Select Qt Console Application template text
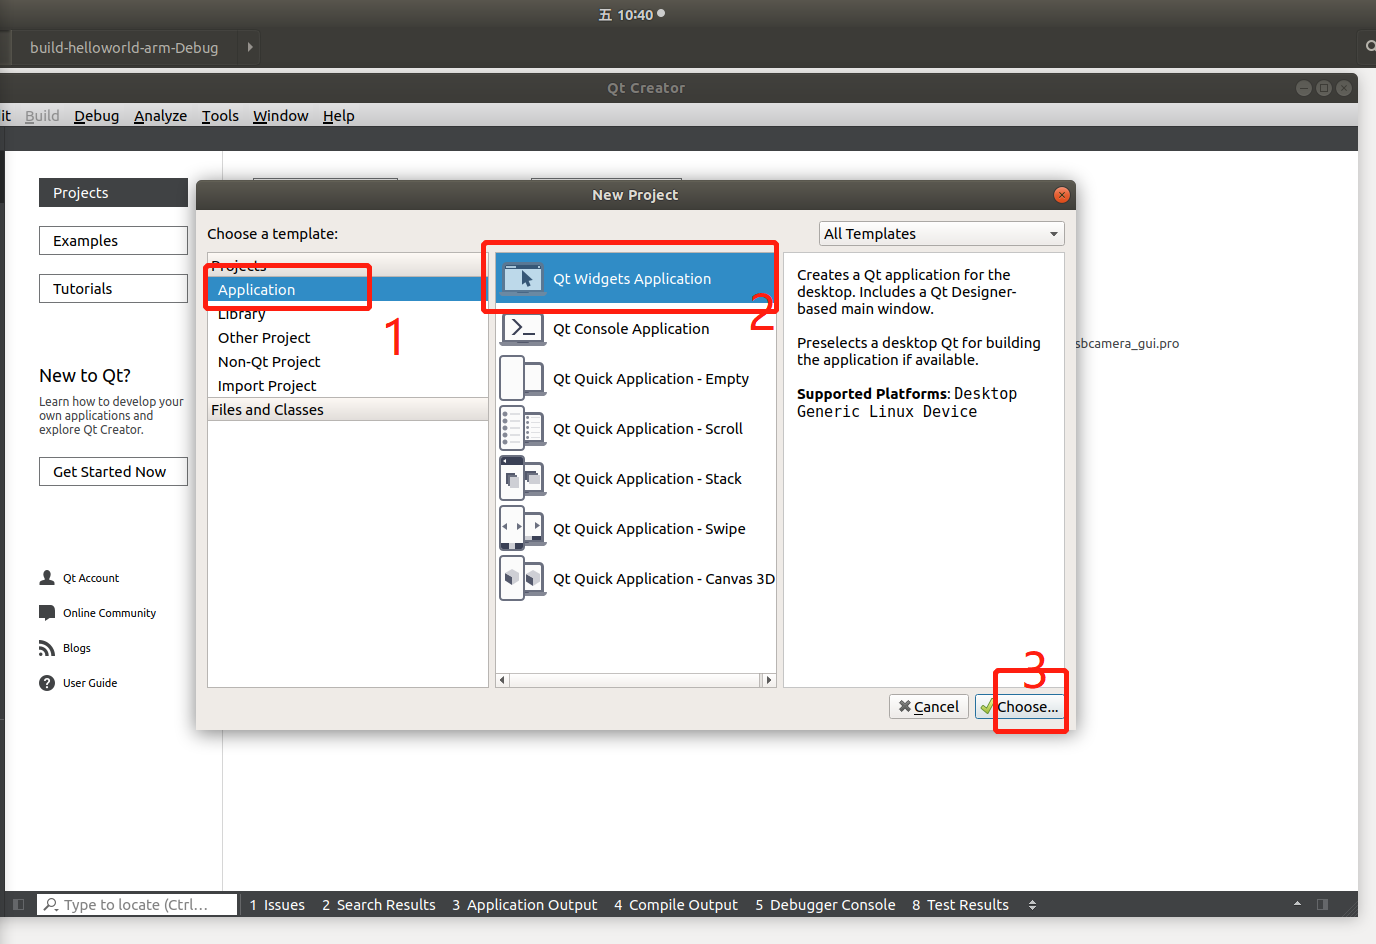1376x944 pixels. 631,329
